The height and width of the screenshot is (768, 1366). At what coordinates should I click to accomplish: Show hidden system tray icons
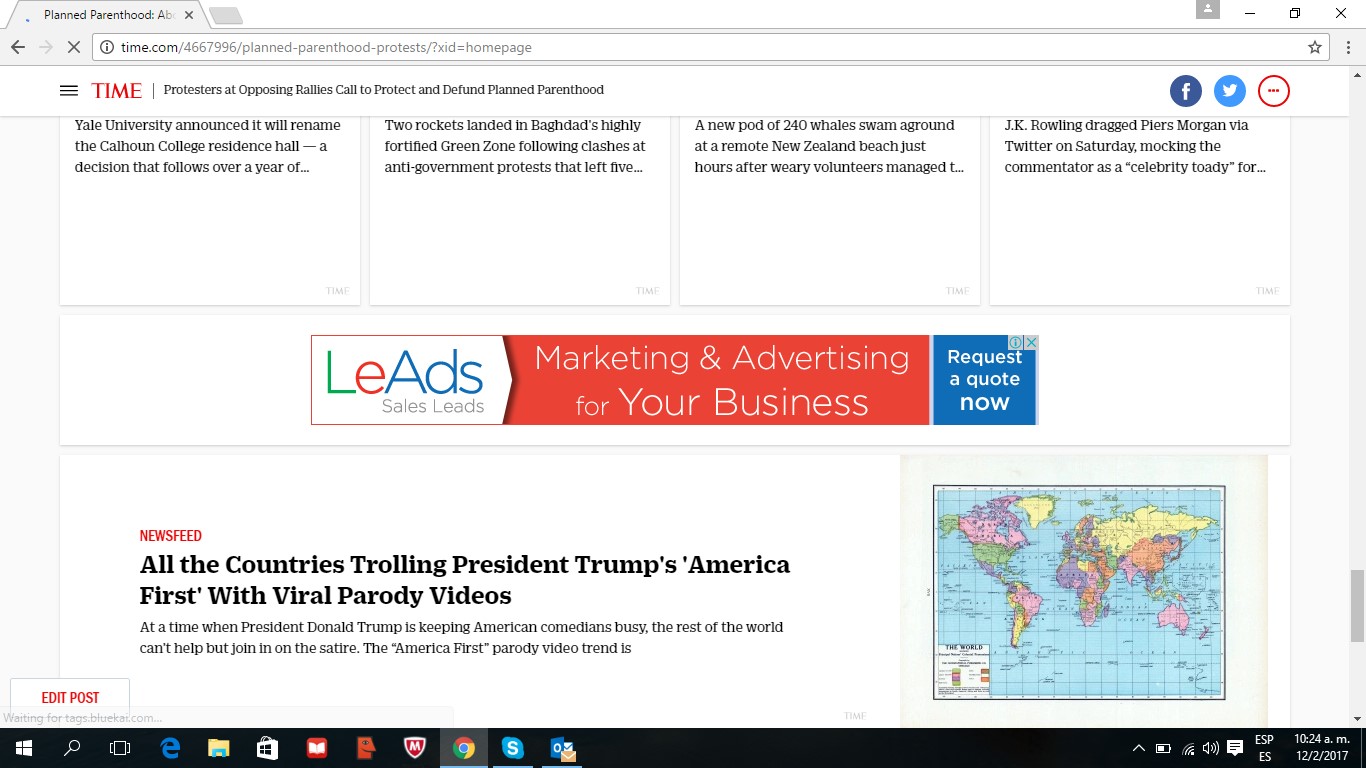(x=1138, y=748)
